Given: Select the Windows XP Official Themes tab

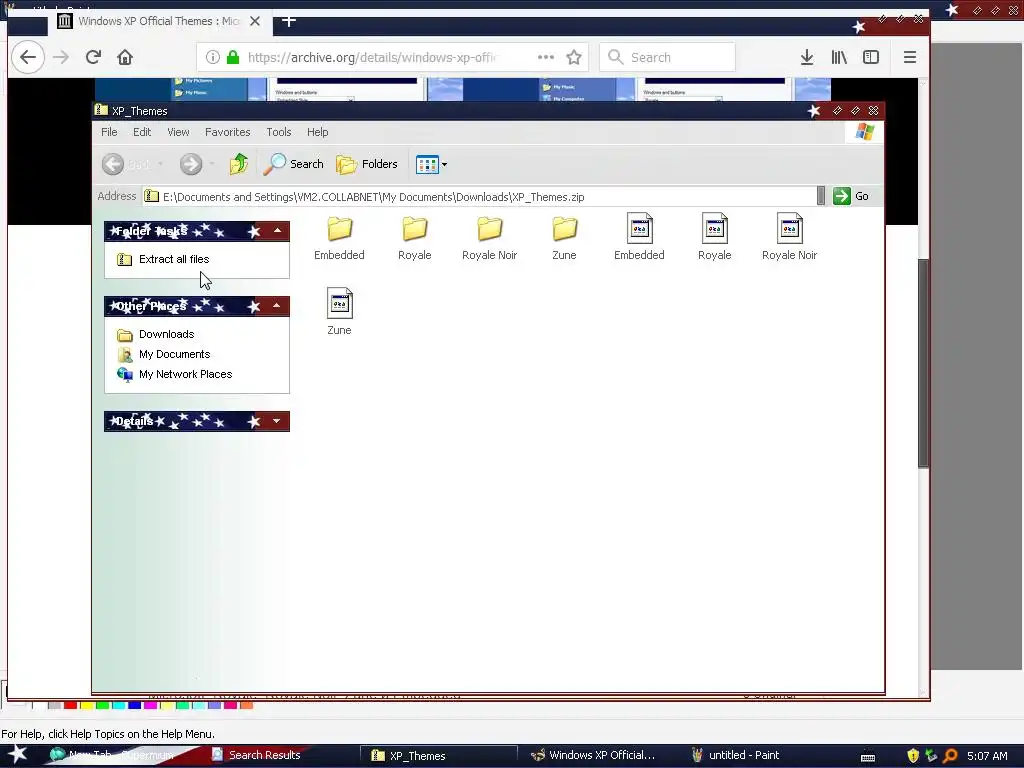Looking at the screenshot, I should [159, 22].
